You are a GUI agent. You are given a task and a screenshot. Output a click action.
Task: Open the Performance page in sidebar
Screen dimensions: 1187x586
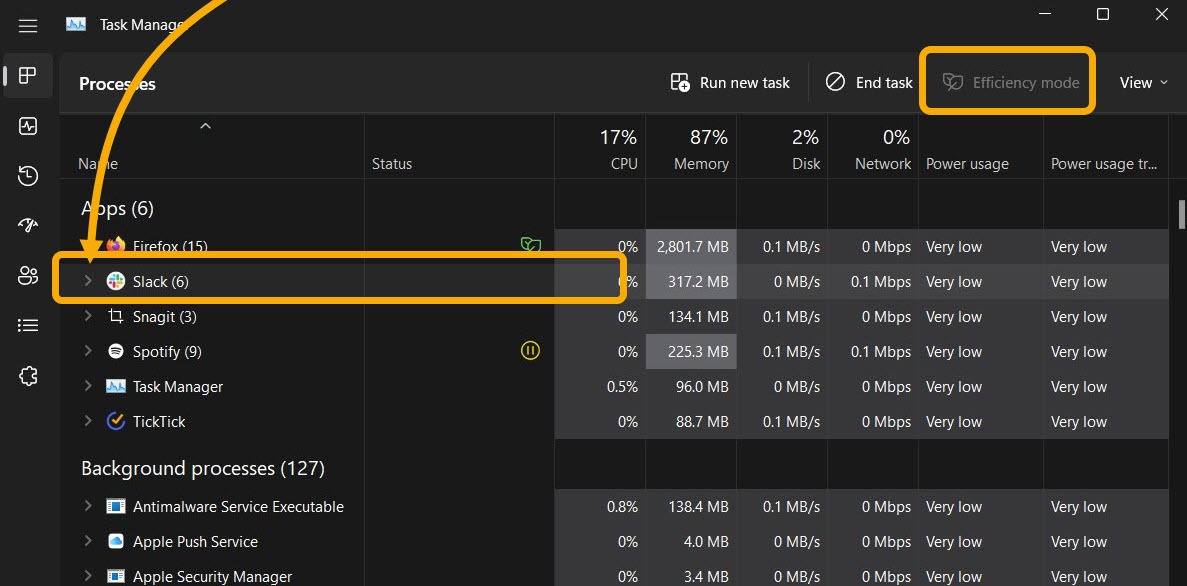click(28, 126)
